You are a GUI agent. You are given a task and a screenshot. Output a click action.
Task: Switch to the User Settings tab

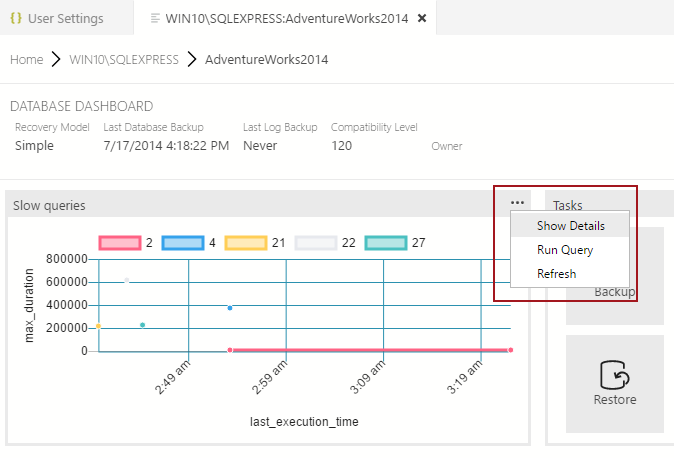click(x=67, y=18)
